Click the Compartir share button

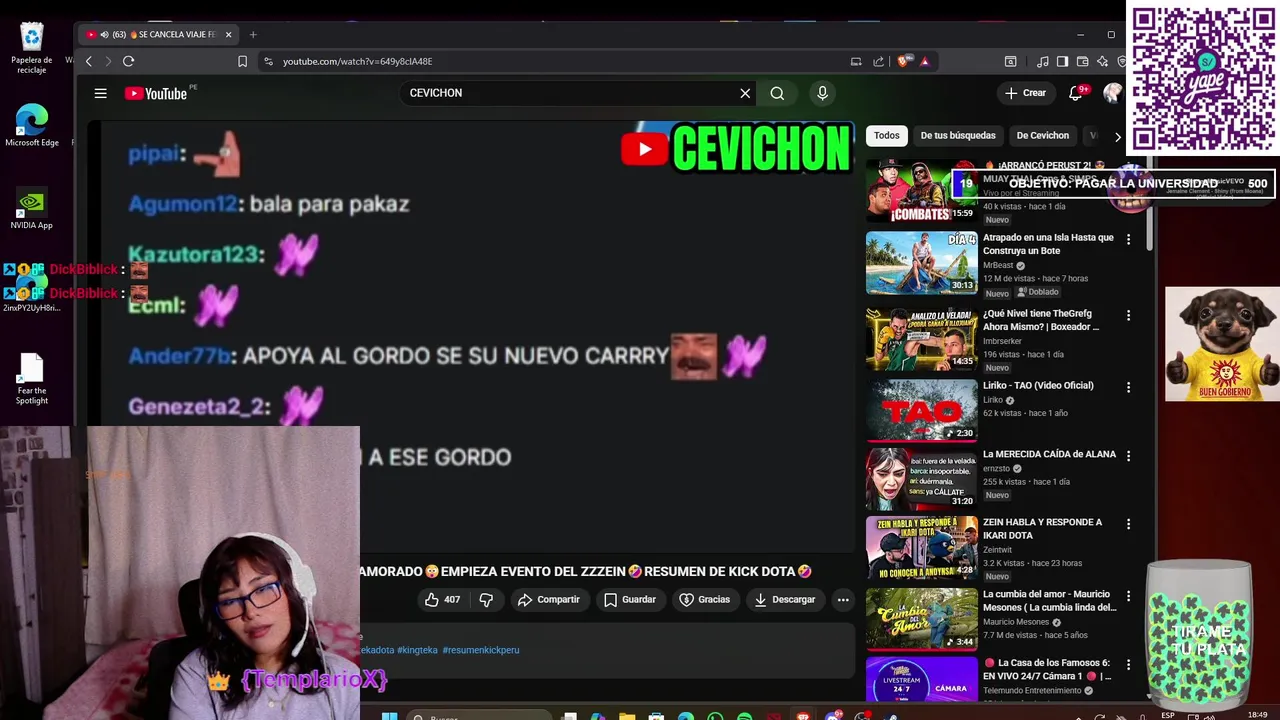(x=548, y=600)
